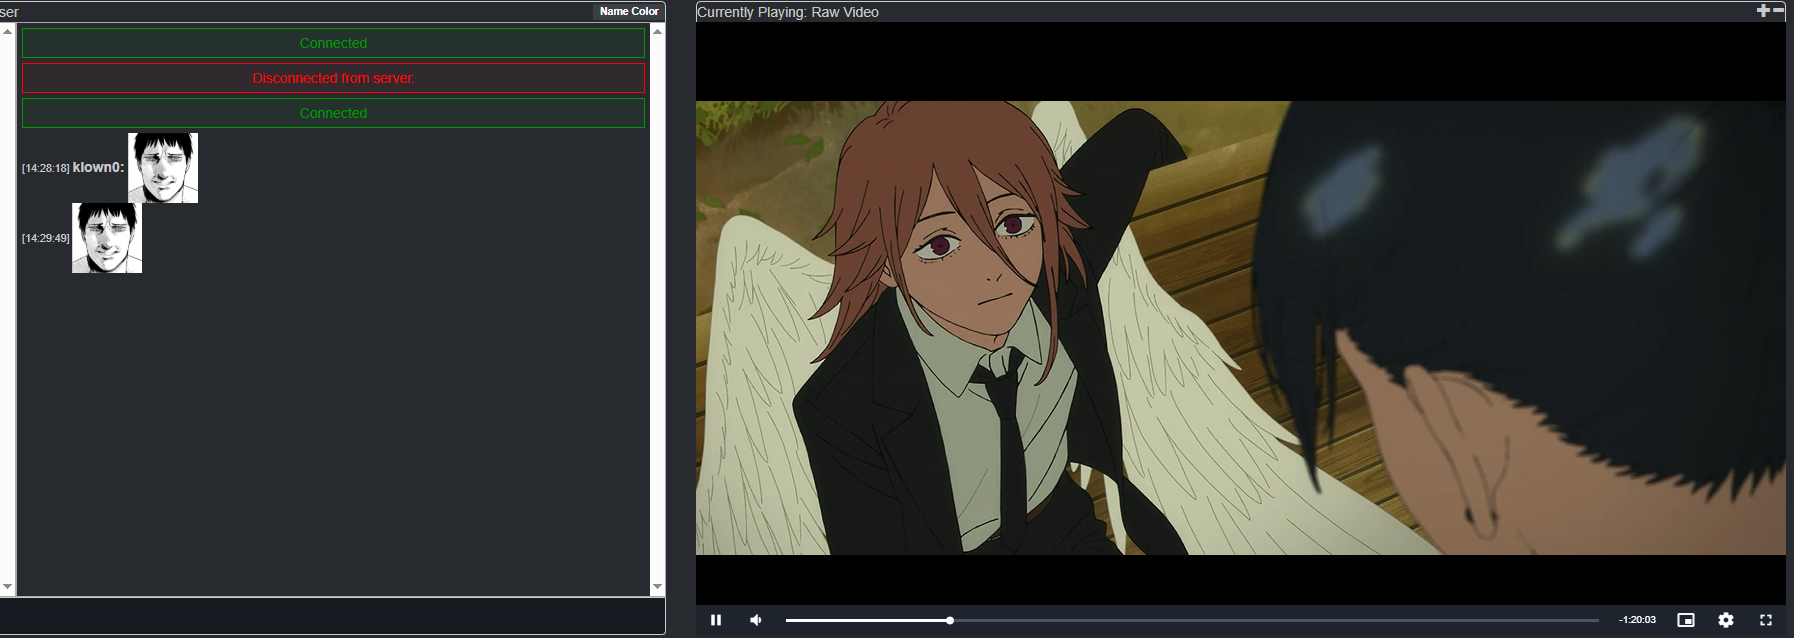Click the emote image at 14:29:49
This screenshot has height=638, width=1794.
[x=107, y=238]
